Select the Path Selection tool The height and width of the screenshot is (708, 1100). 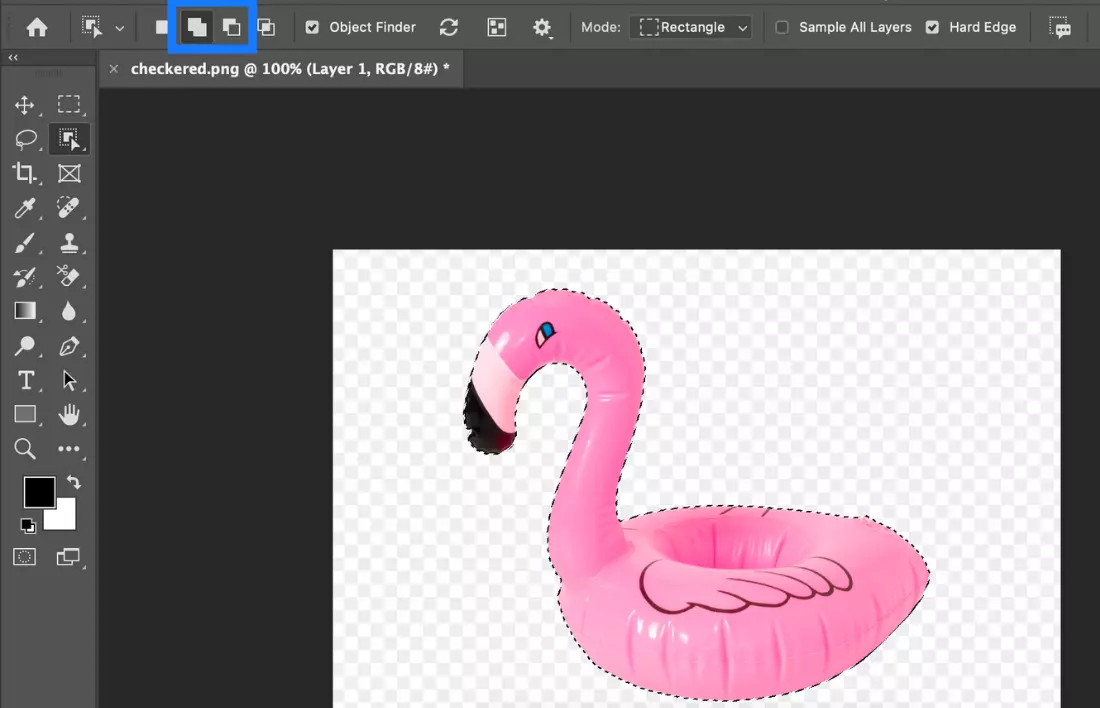(x=69, y=380)
